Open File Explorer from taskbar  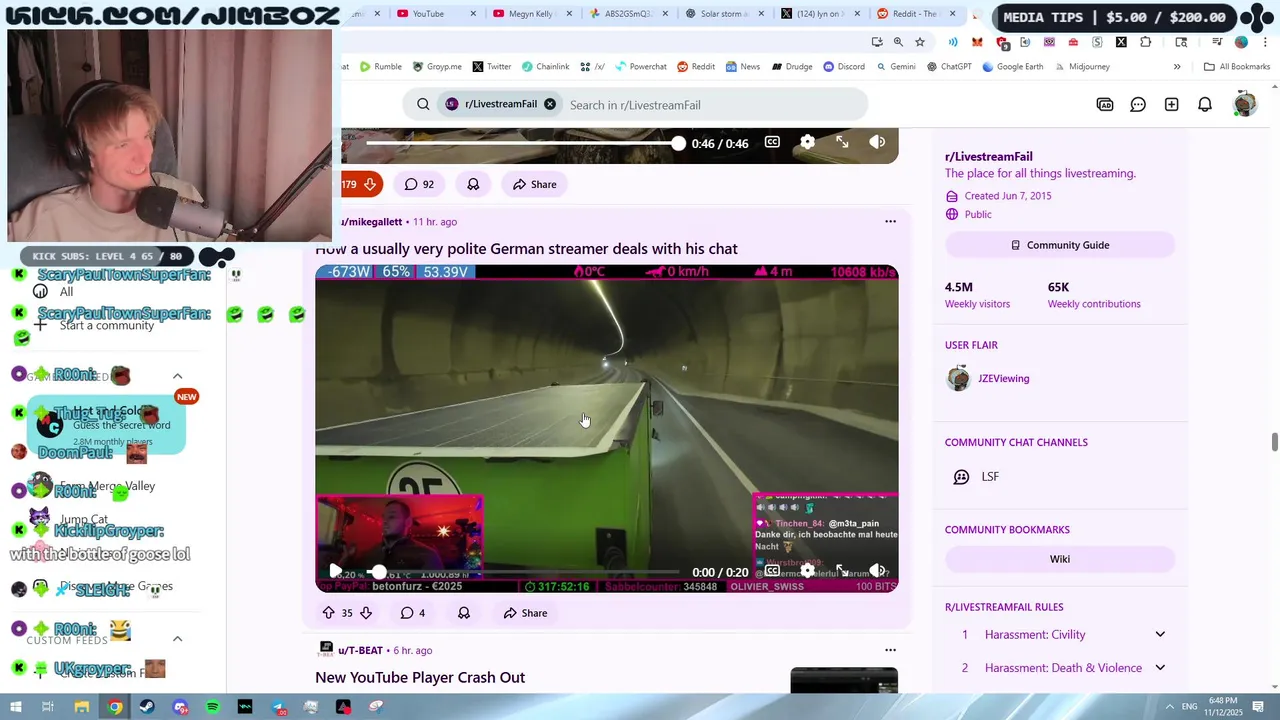point(82,707)
